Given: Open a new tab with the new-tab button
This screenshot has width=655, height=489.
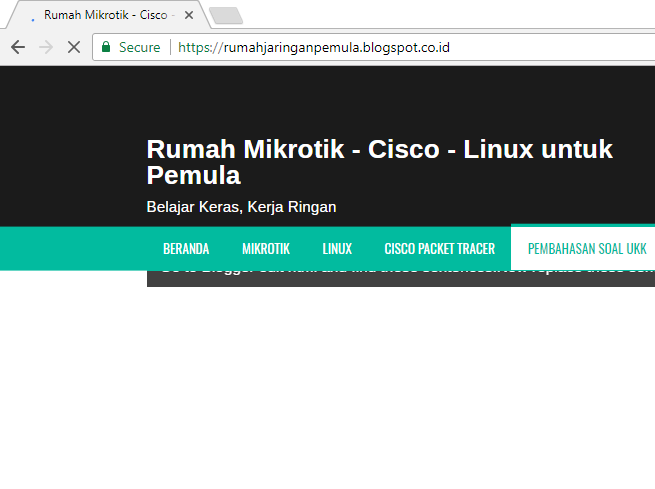Looking at the screenshot, I should (x=226, y=15).
